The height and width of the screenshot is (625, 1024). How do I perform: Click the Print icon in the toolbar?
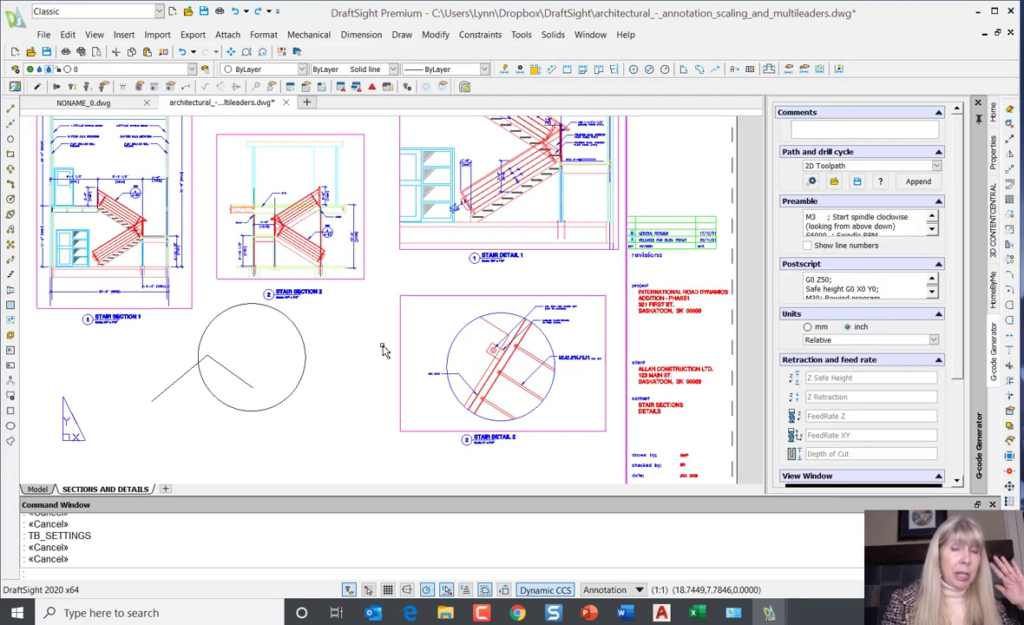(221, 11)
